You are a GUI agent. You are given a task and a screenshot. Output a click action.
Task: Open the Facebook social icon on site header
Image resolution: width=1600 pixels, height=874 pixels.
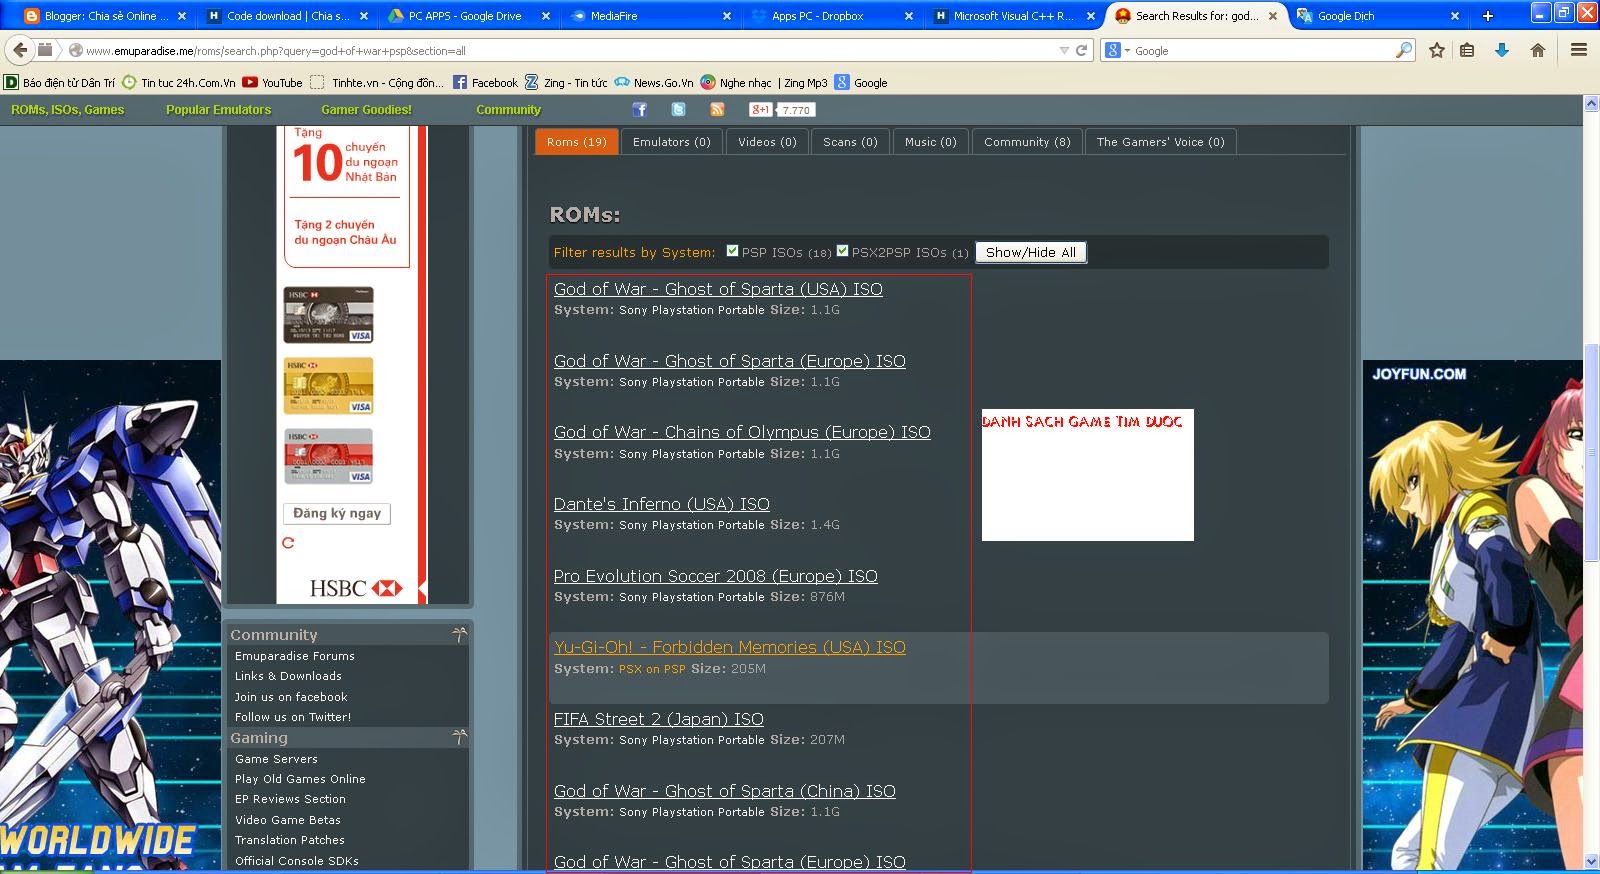pos(640,110)
